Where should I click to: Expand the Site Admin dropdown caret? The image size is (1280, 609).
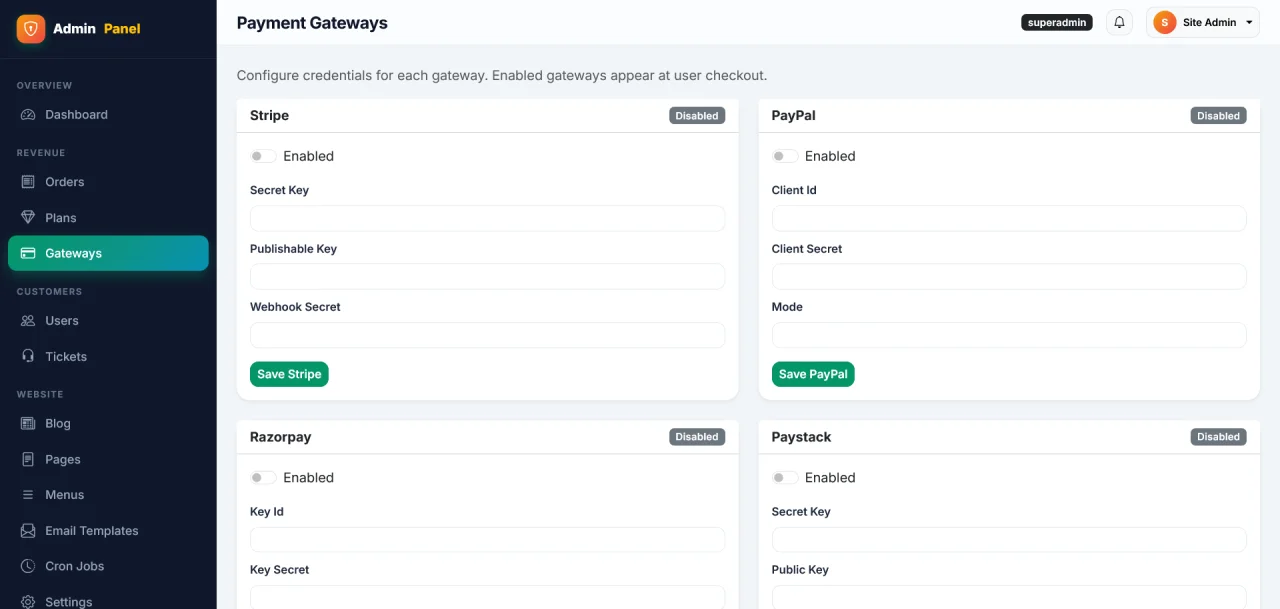pyautogui.click(x=1249, y=23)
